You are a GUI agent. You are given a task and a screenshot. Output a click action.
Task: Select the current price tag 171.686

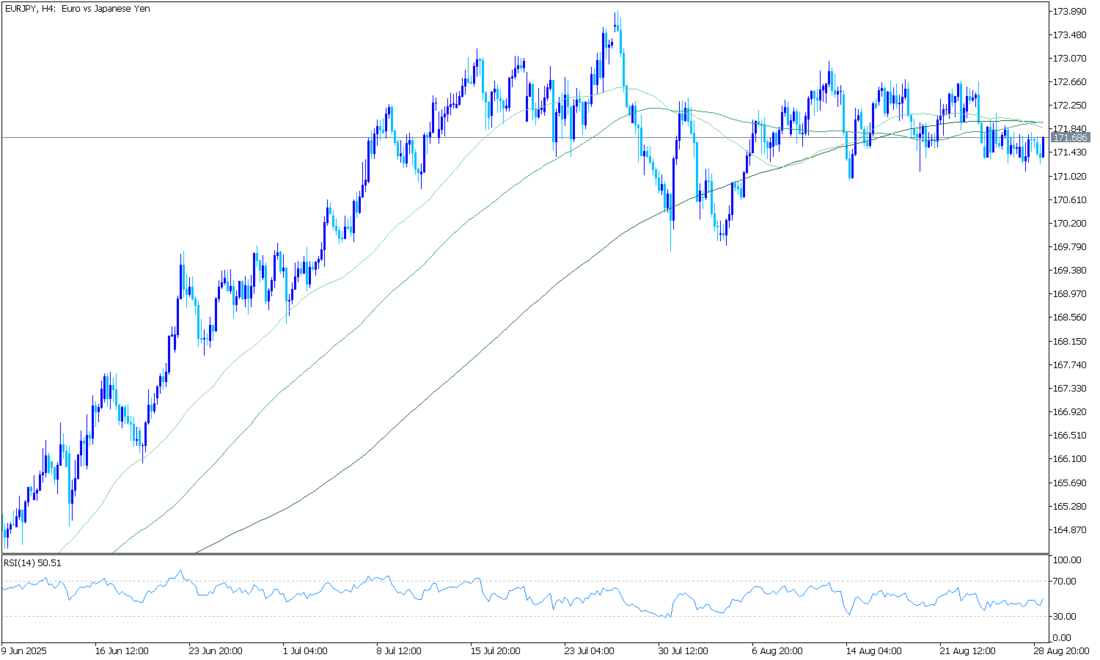tap(1068, 138)
